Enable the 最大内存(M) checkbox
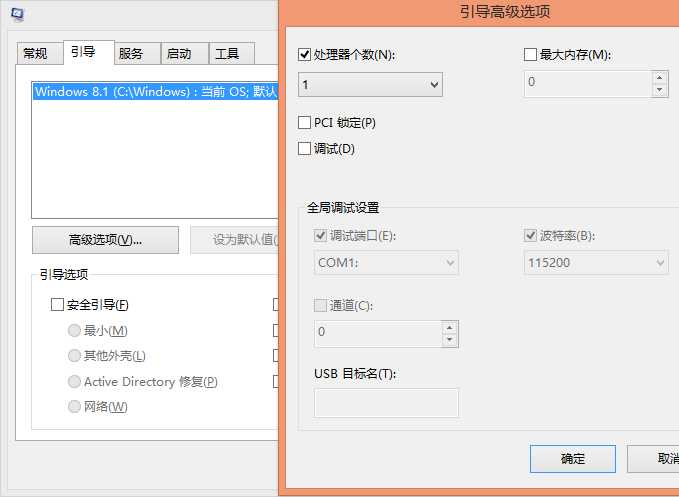The image size is (679, 497). tap(530, 55)
